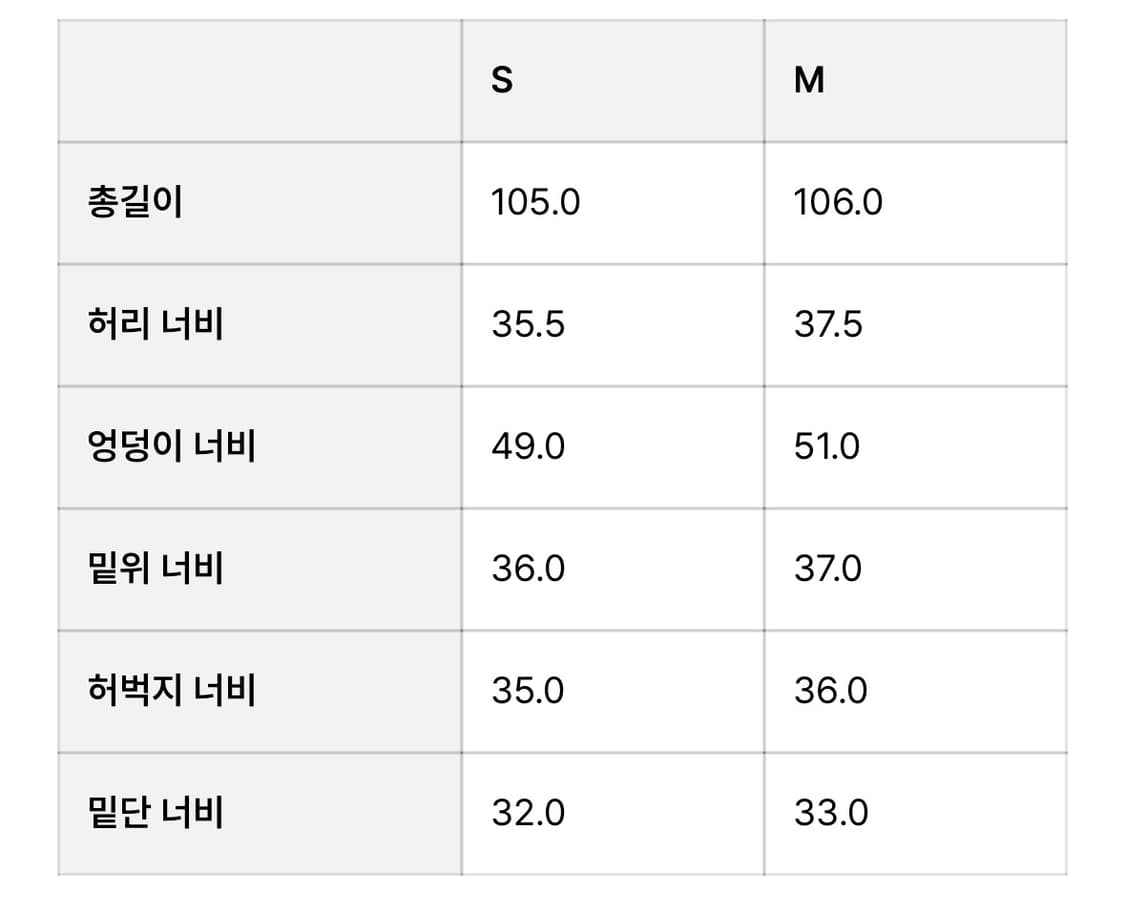This screenshot has width=1125, height=911.
Task: Click the S size column header
Action: pyautogui.click(x=502, y=81)
